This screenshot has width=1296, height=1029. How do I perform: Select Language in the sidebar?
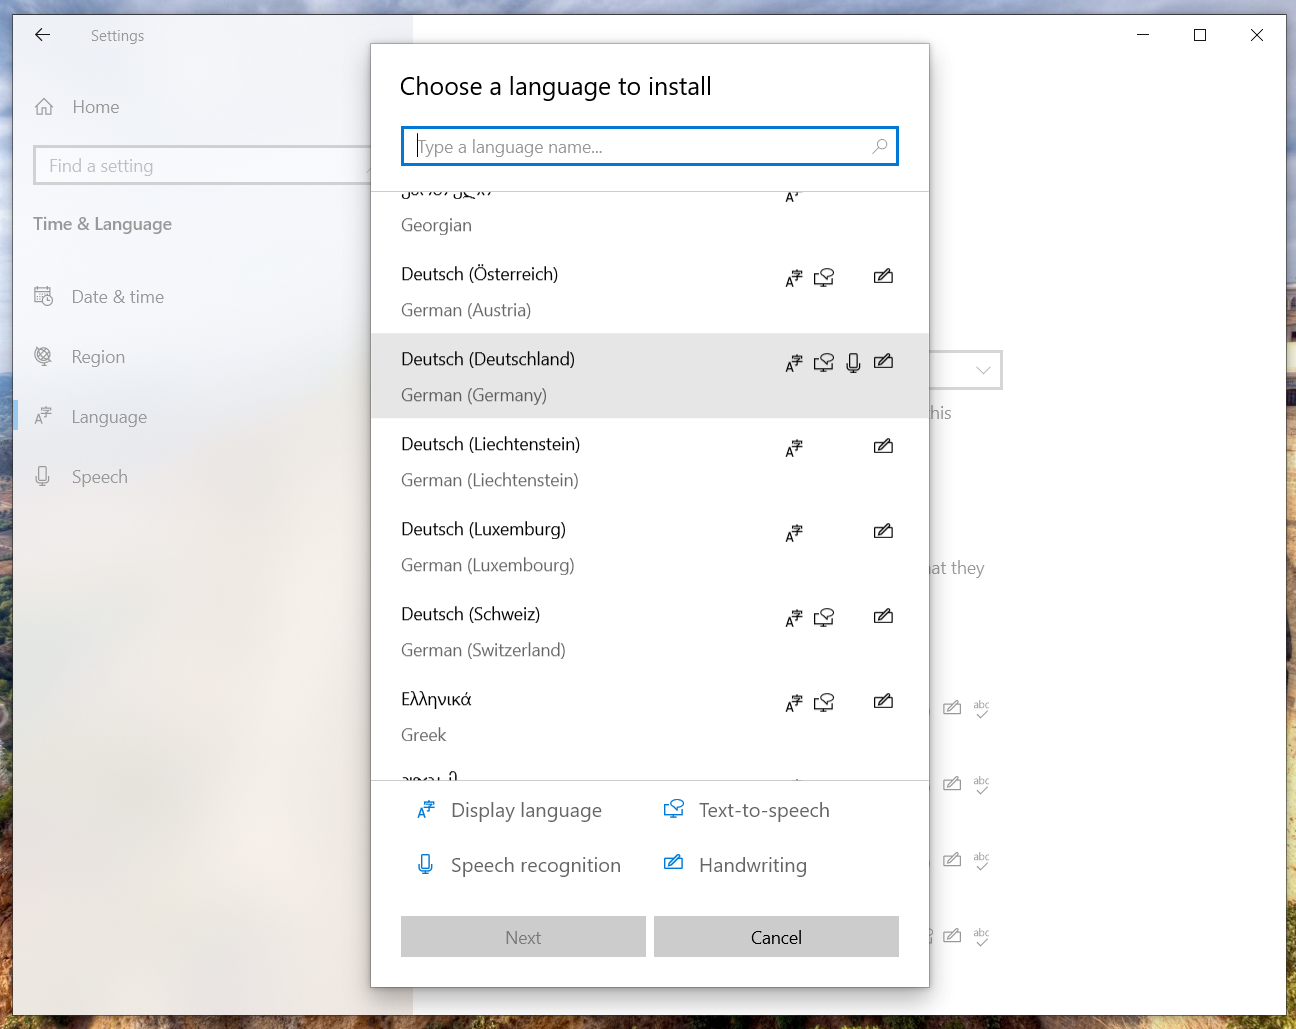(x=109, y=417)
